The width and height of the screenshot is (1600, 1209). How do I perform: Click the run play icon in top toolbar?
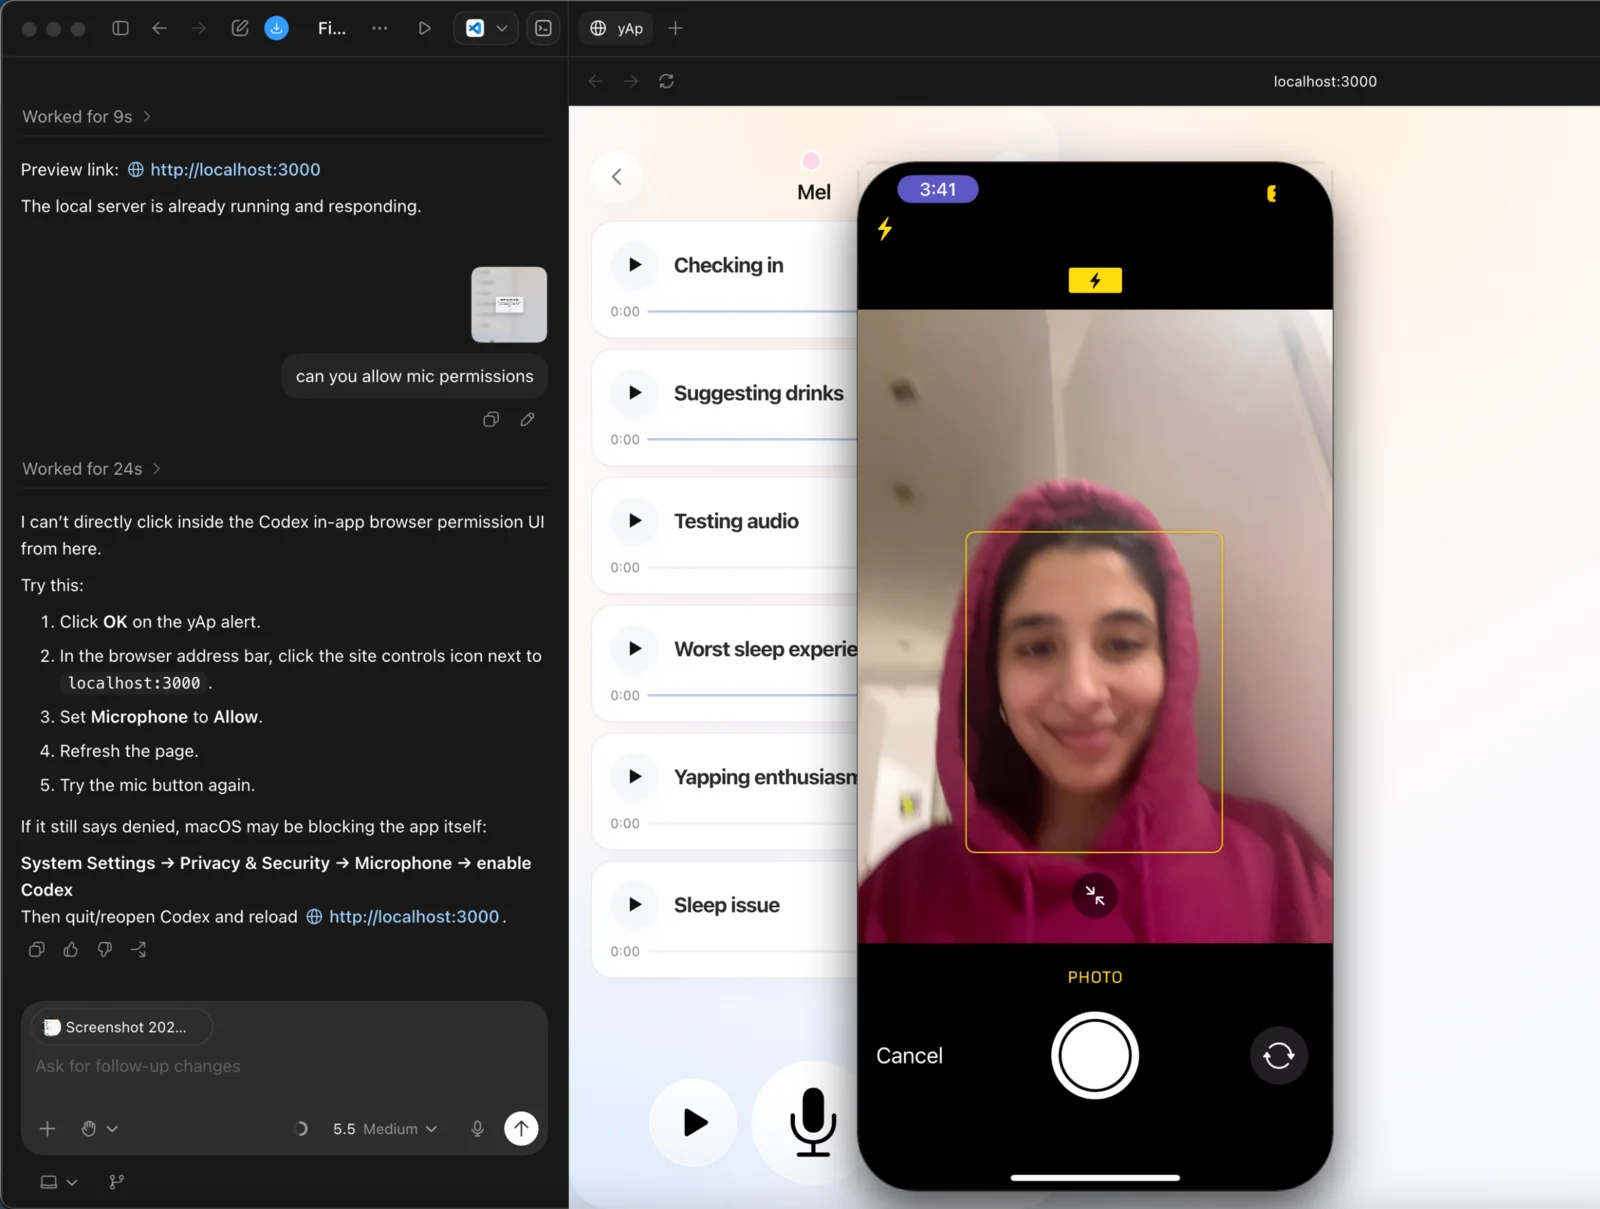(x=424, y=28)
